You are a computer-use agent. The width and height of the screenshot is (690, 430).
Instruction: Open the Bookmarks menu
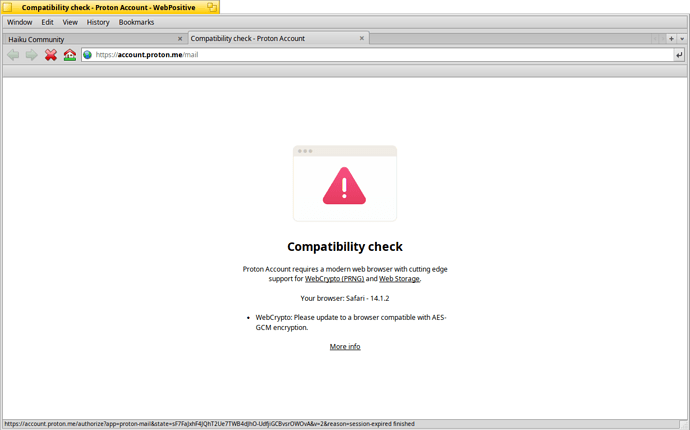(x=136, y=22)
